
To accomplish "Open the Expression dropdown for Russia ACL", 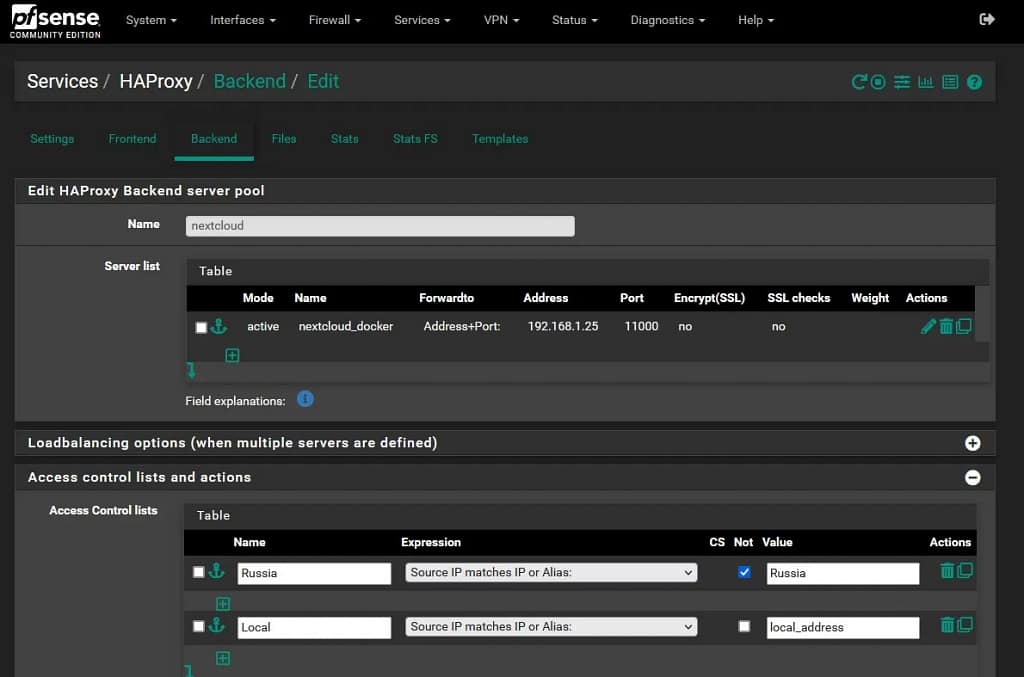I will pyautogui.click(x=551, y=572).
